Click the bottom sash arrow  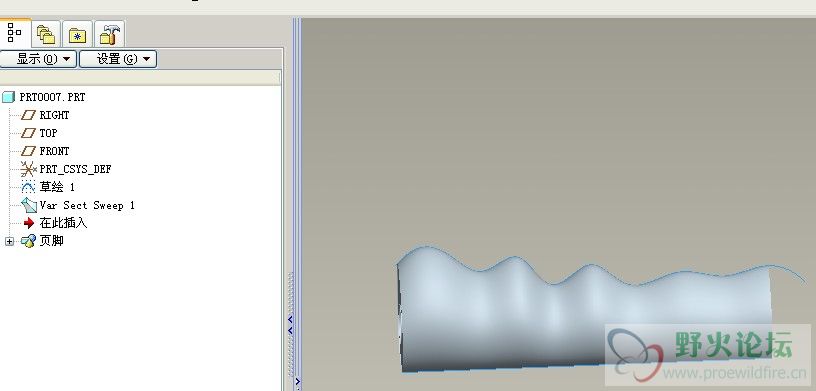pos(297,382)
